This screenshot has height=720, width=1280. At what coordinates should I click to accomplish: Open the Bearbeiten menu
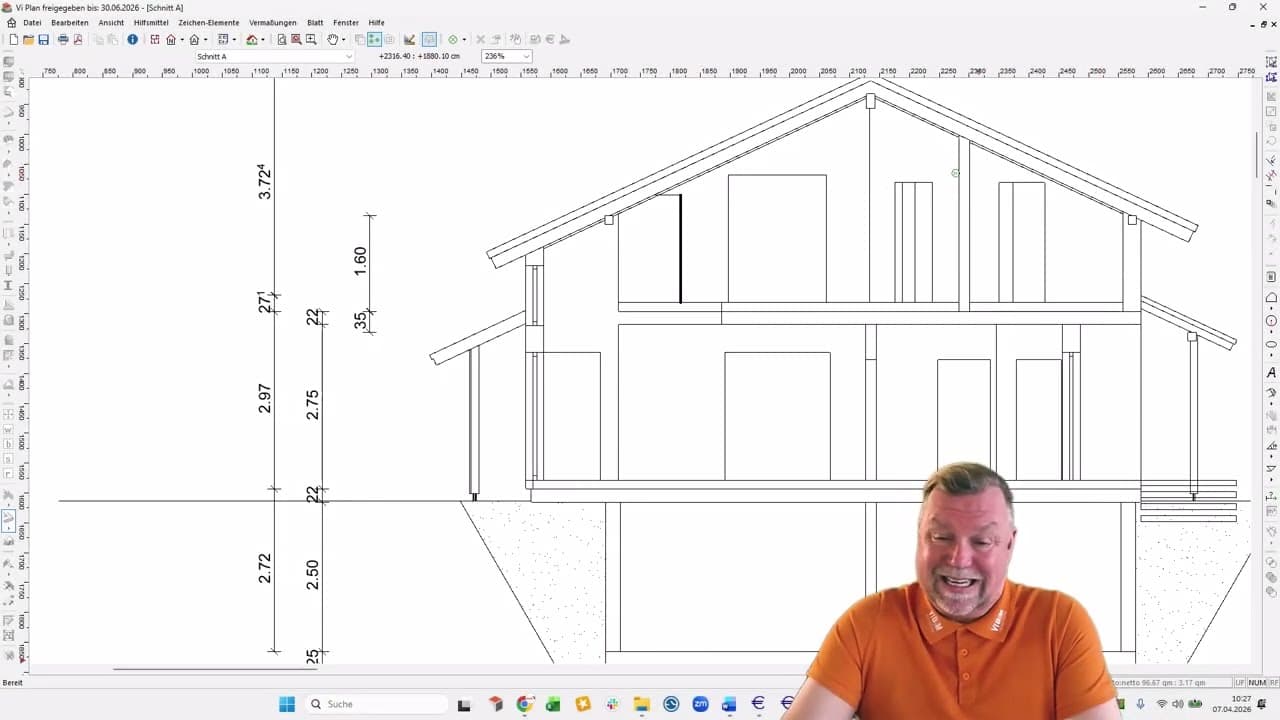pos(70,22)
